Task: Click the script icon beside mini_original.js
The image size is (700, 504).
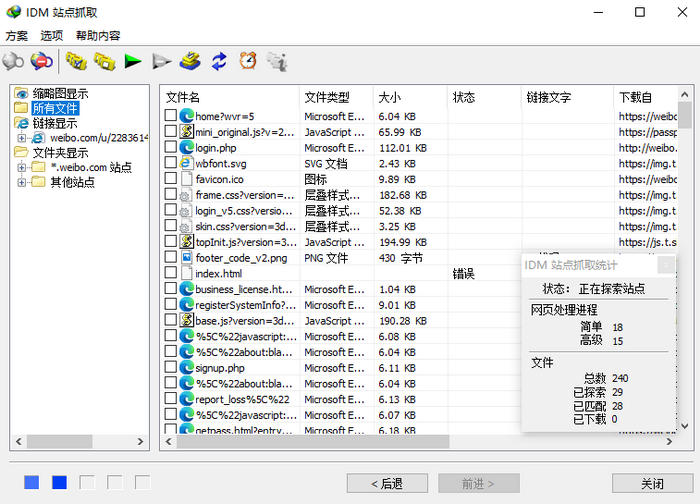Action: pos(186,132)
